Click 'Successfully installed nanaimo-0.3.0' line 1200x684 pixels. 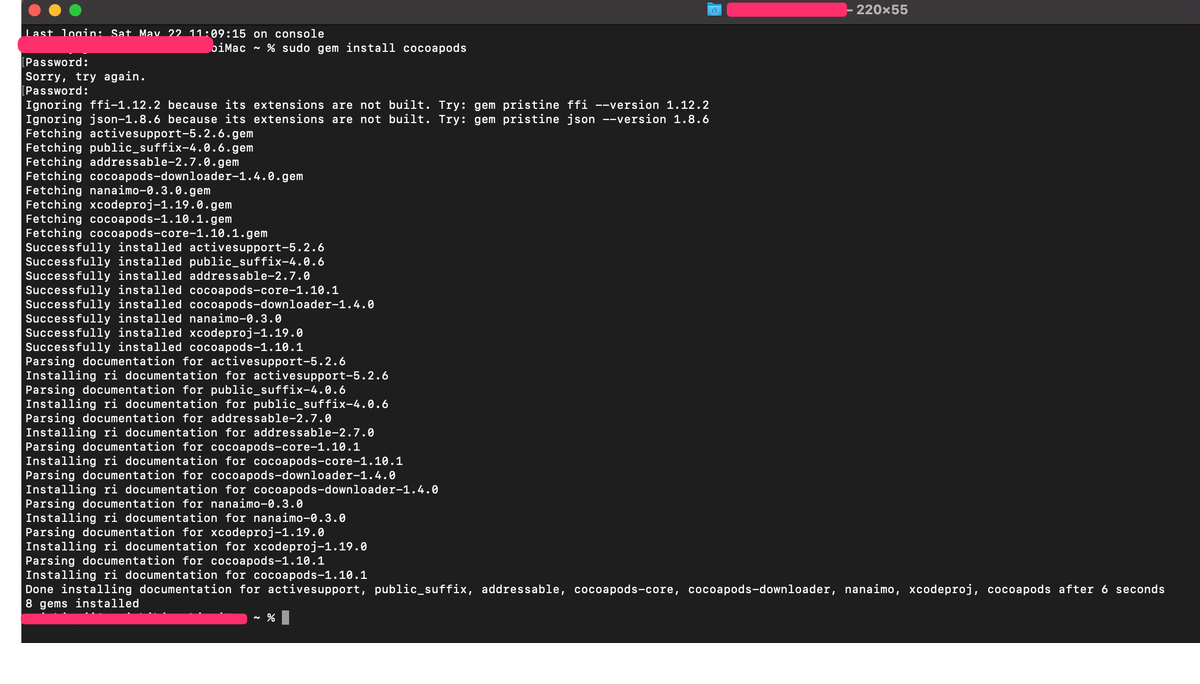click(153, 318)
